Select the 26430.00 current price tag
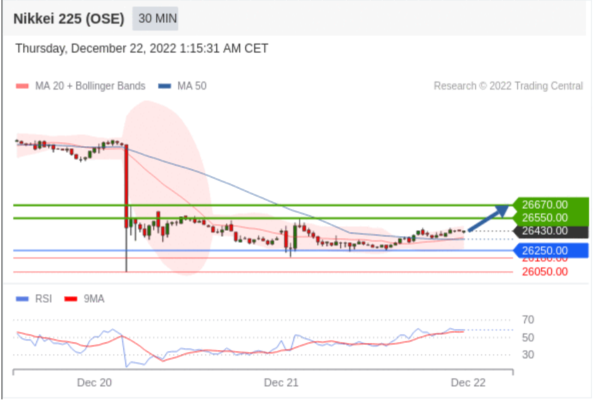The width and height of the screenshot is (593, 400). click(551, 231)
